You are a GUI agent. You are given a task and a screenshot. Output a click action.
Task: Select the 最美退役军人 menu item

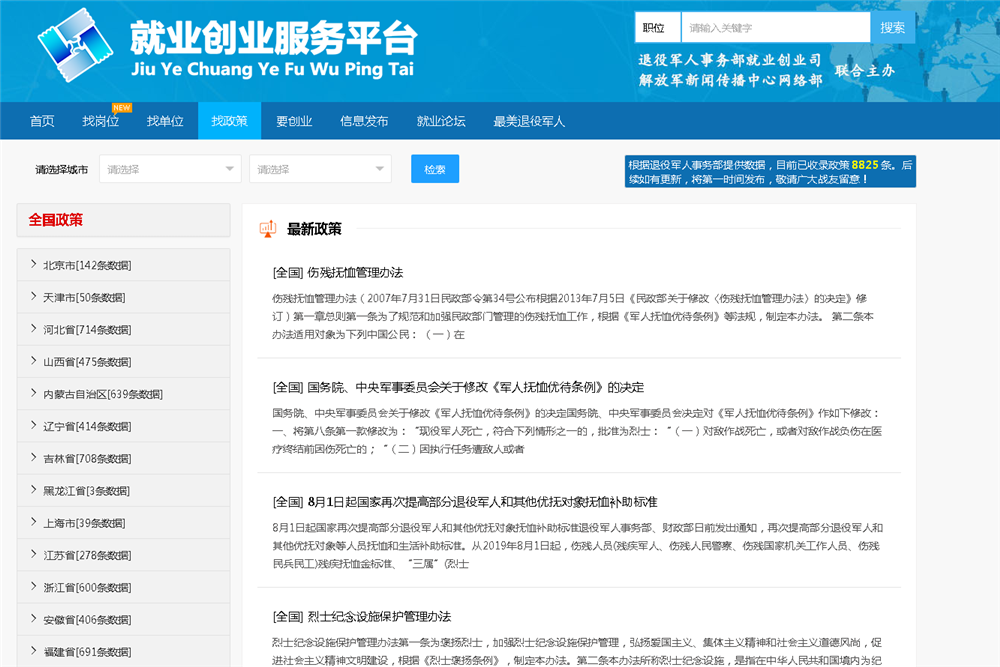point(529,121)
